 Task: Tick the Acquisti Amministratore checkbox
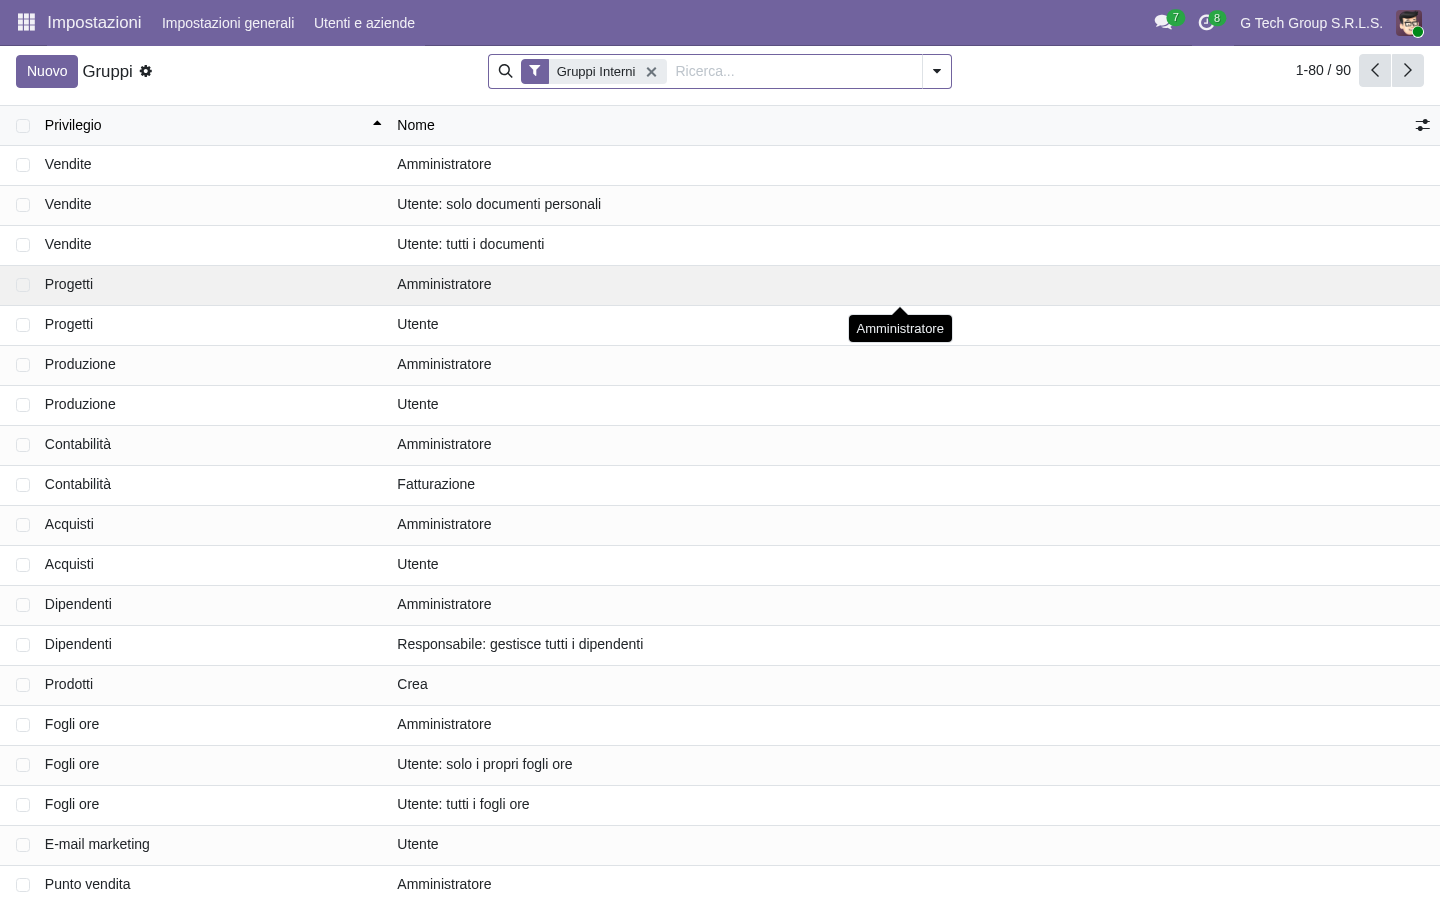[x=23, y=525]
